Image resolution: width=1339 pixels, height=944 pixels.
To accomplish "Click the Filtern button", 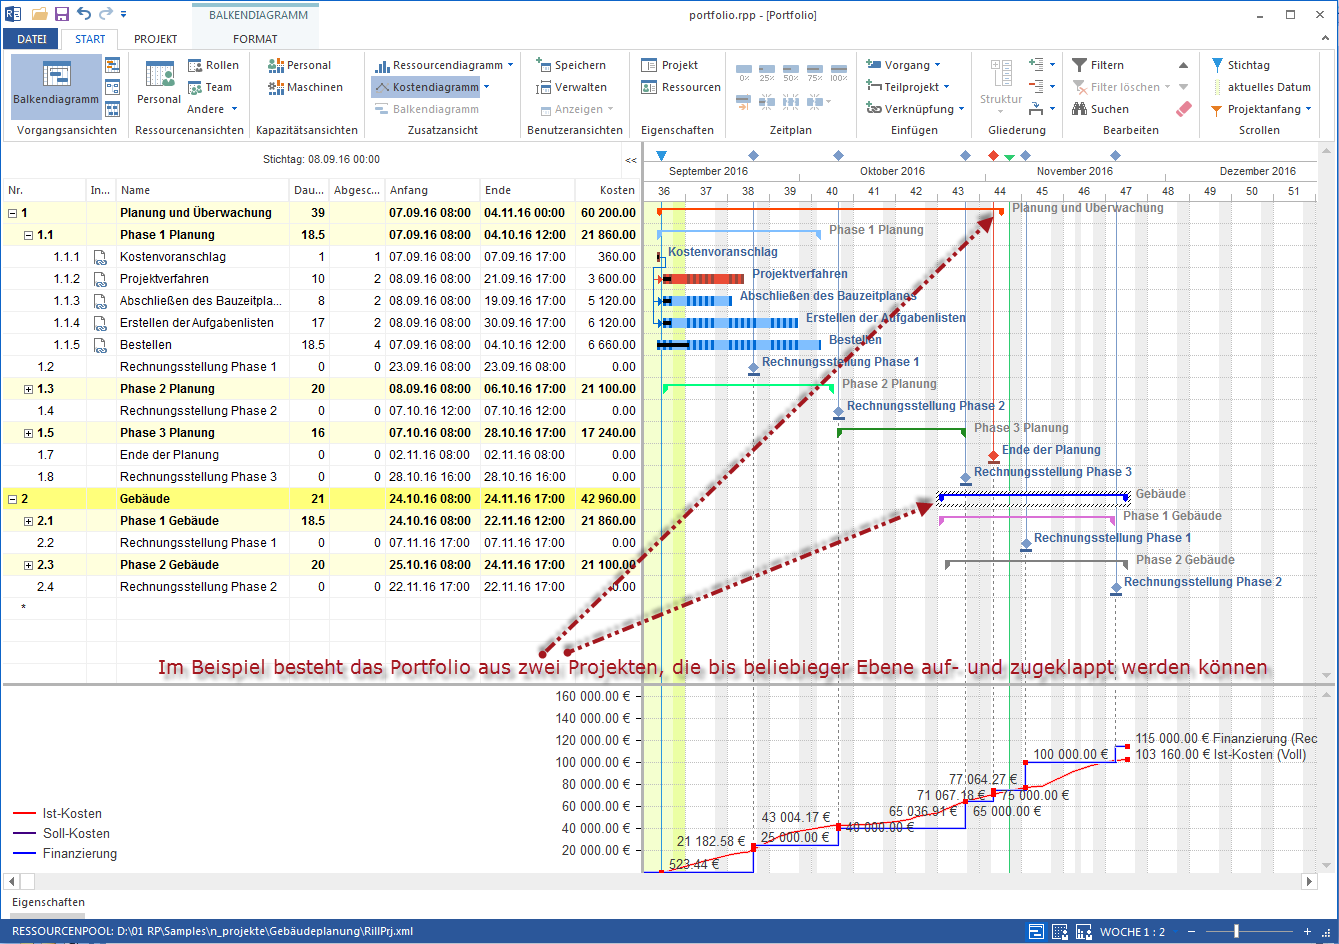I will [1098, 65].
